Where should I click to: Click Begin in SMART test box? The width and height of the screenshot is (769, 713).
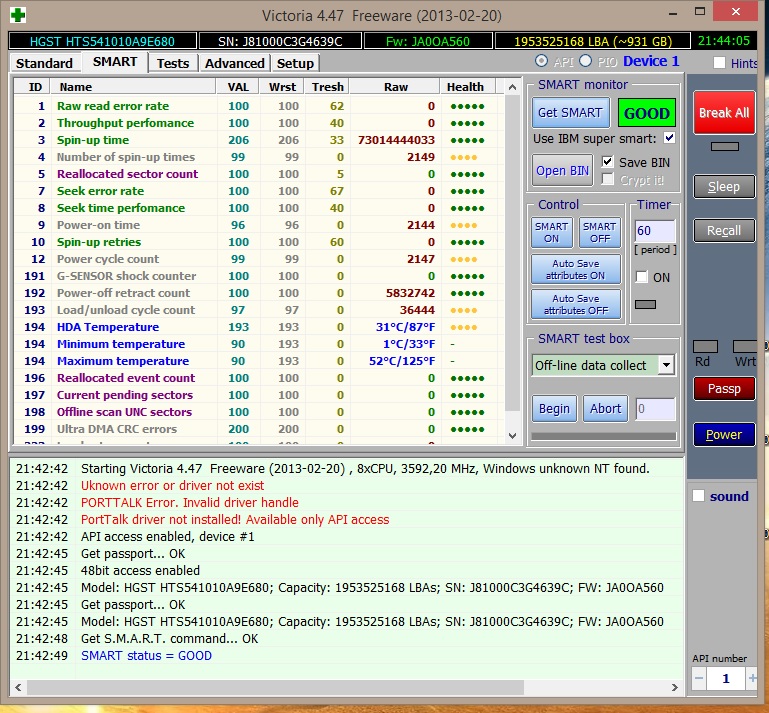coord(554,408)
